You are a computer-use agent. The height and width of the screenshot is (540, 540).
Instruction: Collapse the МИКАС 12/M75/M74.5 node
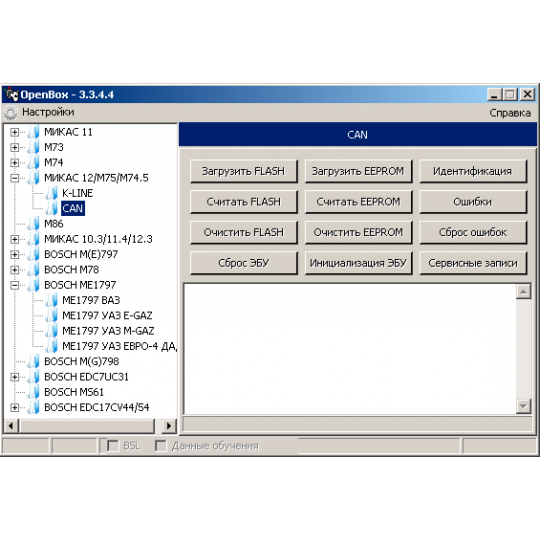[x=14, y=178]
